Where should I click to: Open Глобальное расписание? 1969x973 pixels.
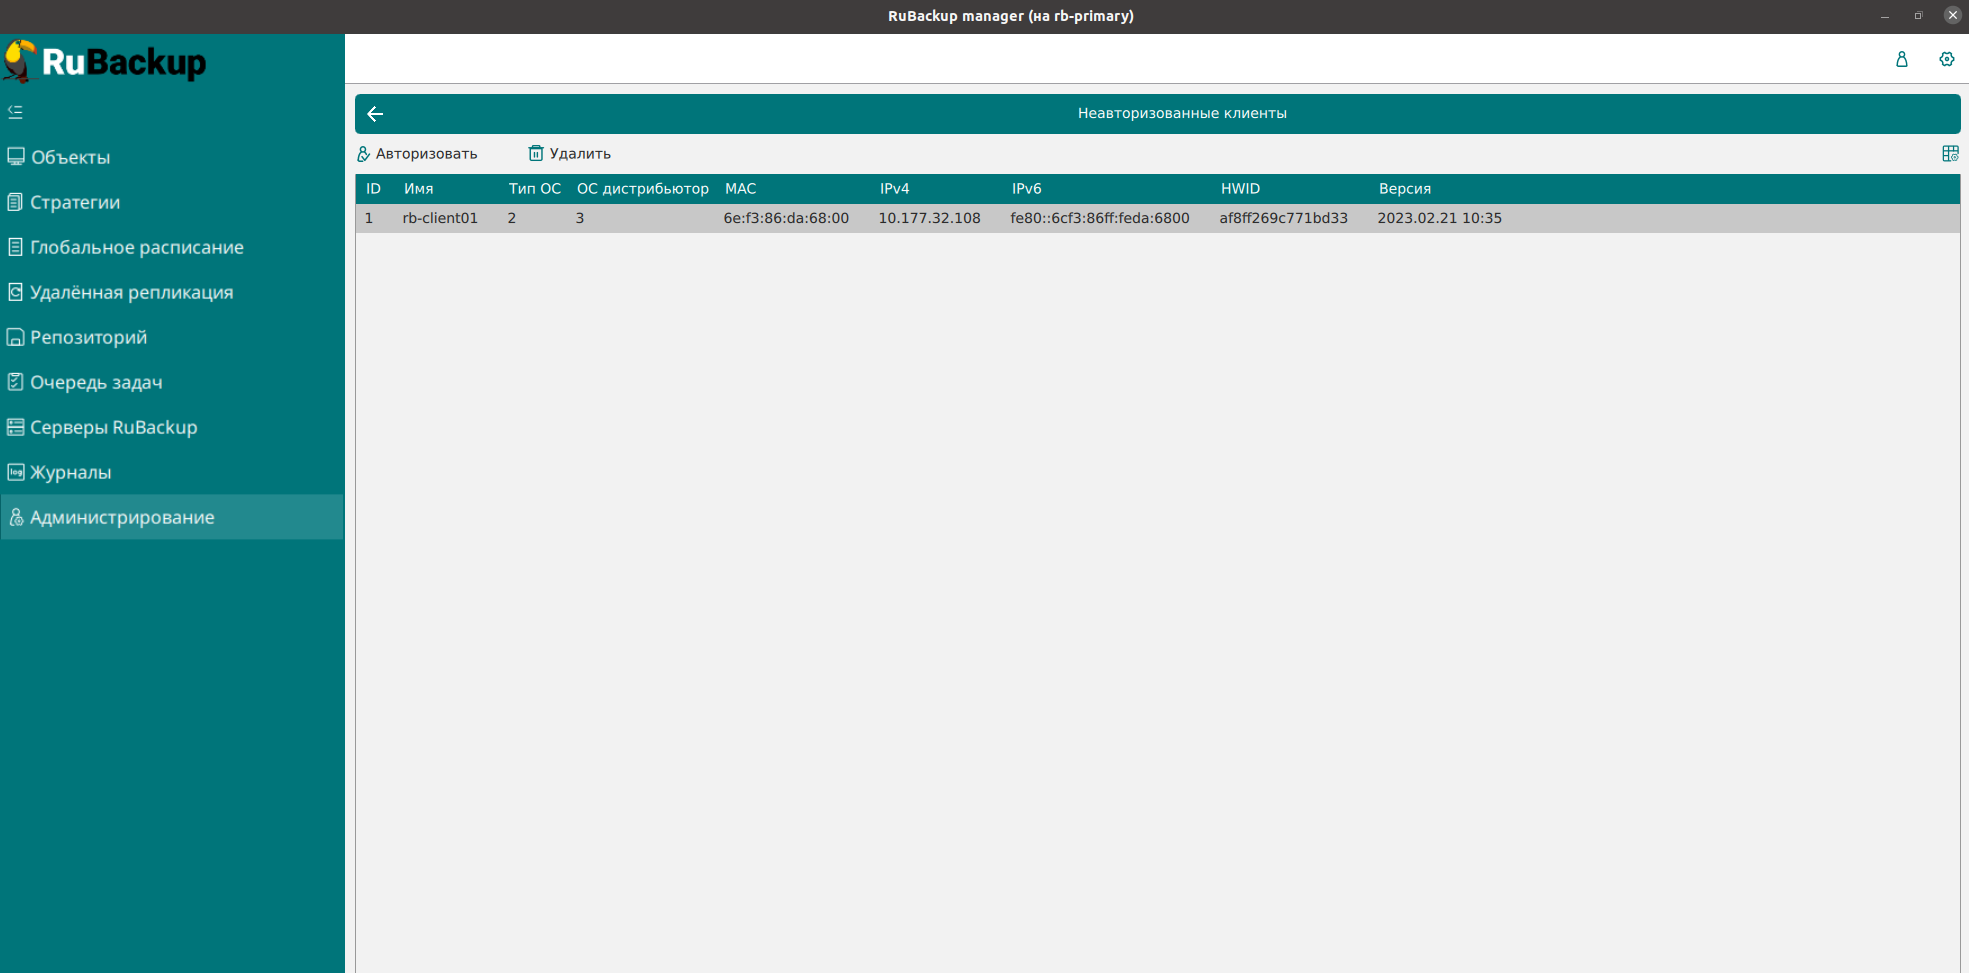pyautogui.click(x=136, y=247)
